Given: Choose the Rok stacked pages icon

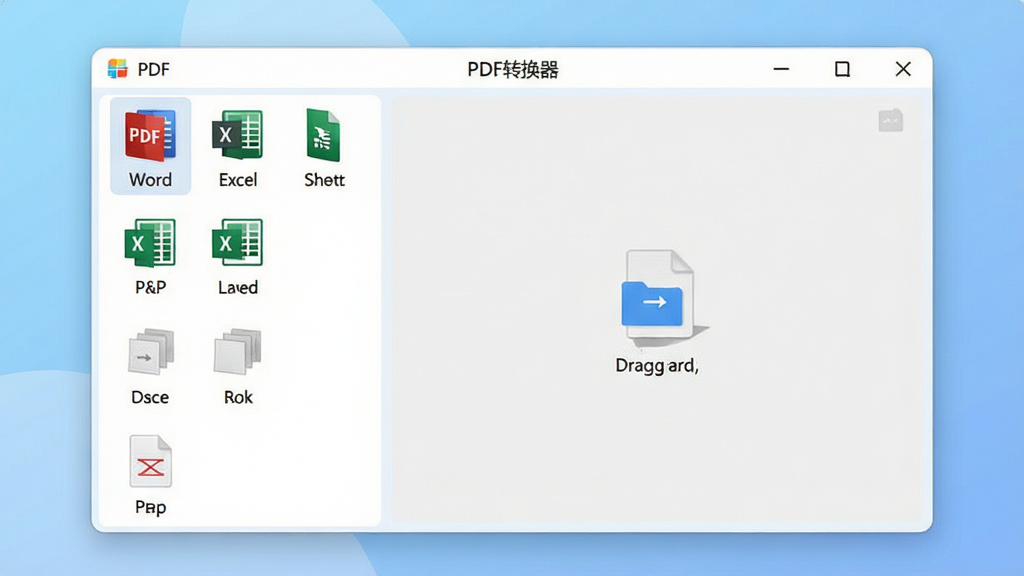Looking at the screenshot, I should [238, 351].
